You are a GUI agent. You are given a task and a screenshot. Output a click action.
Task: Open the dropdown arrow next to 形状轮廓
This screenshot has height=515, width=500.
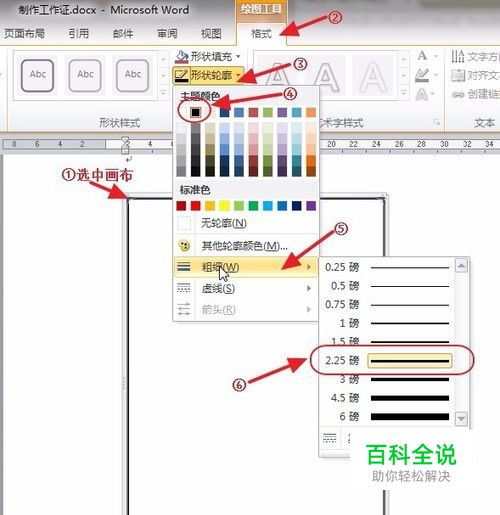click(238, 75)
